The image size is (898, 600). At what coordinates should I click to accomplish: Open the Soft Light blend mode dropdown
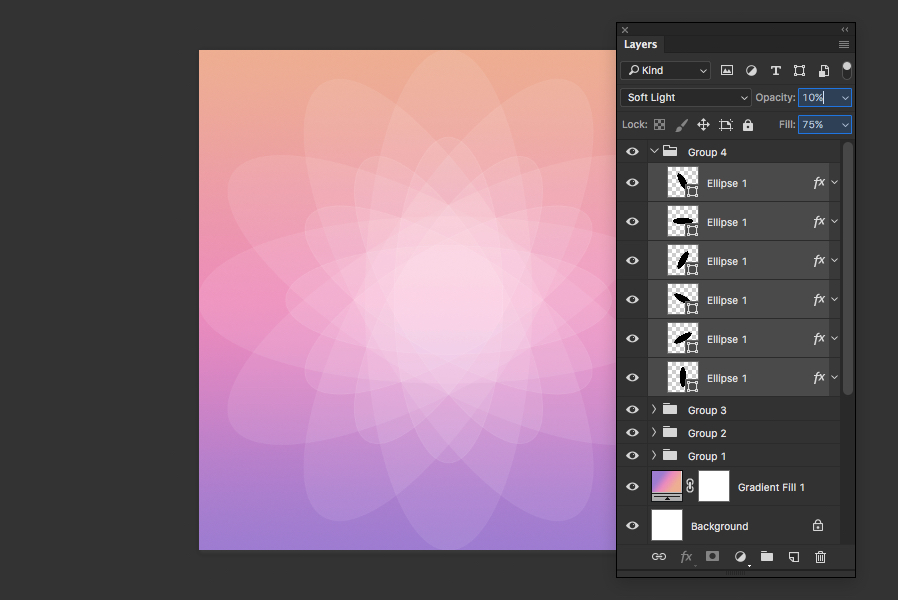686,97
